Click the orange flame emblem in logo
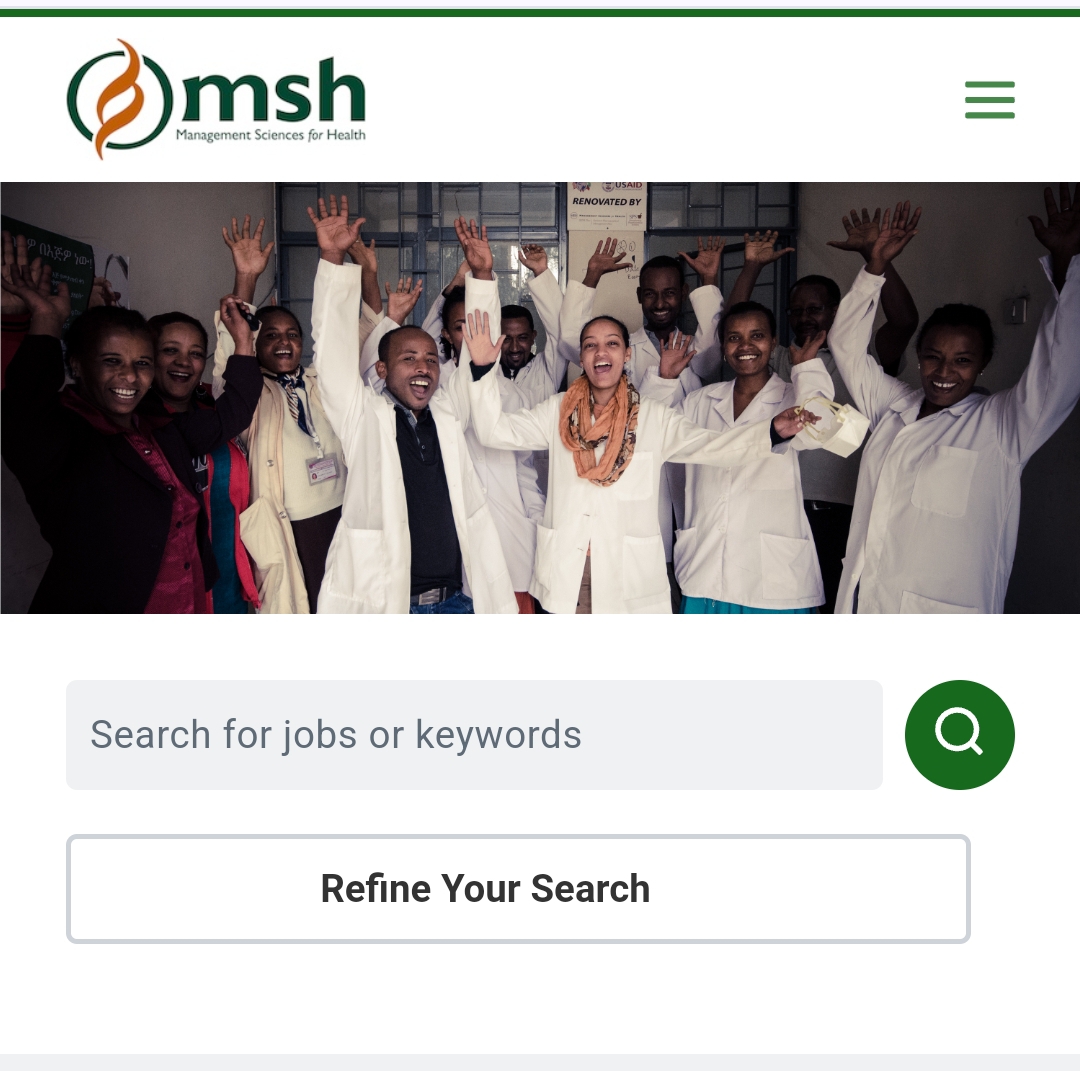 tap(120, 98)
